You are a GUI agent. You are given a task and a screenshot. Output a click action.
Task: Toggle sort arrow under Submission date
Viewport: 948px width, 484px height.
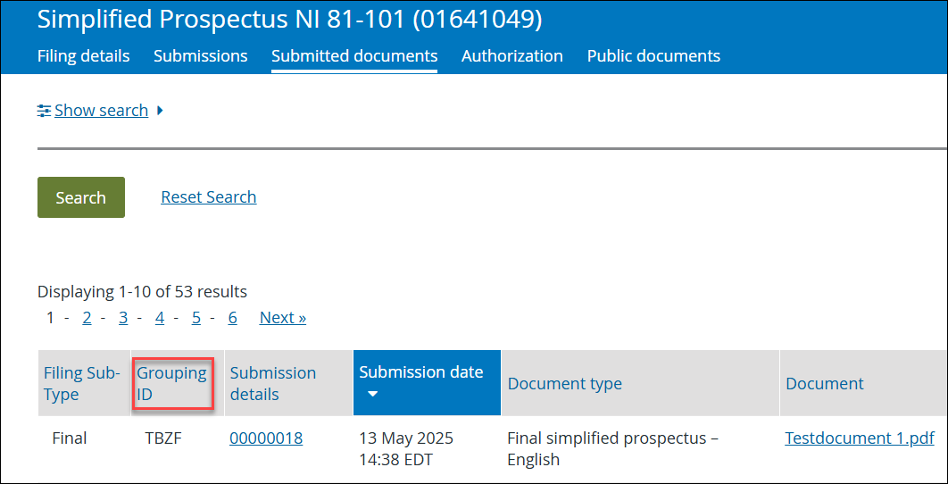tap(373, 394)
